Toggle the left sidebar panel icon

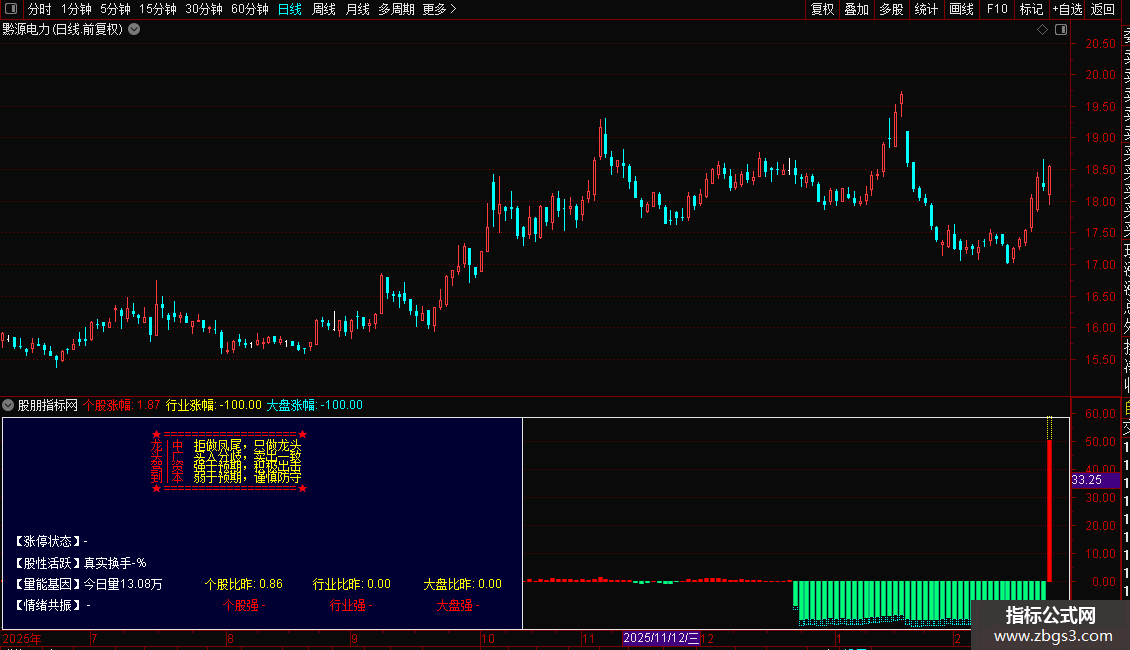click(11, 9)
